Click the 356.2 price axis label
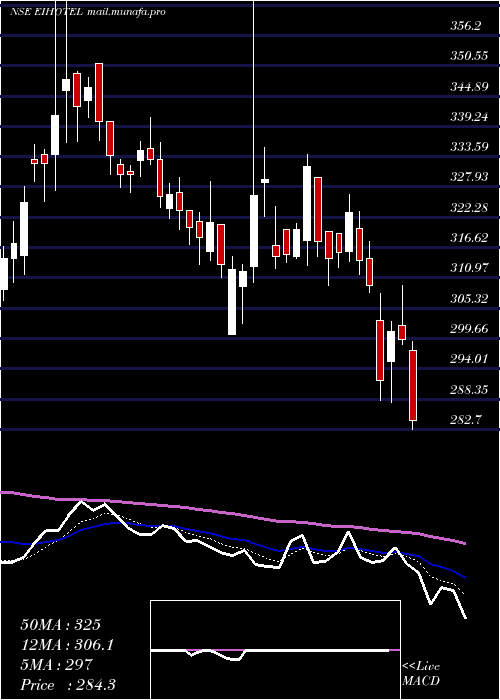This screenshot has height=700, width=500. pyautogui.click(x=466, y=26)
